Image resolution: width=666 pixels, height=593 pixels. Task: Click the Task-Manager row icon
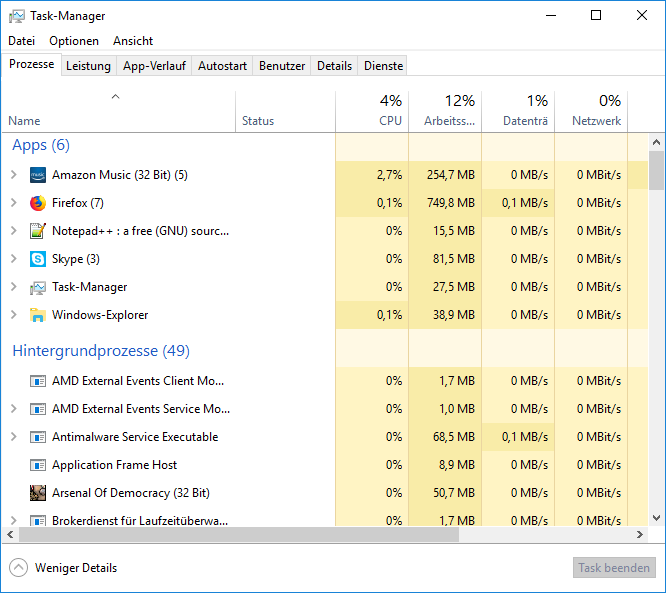tap(38, 288)
